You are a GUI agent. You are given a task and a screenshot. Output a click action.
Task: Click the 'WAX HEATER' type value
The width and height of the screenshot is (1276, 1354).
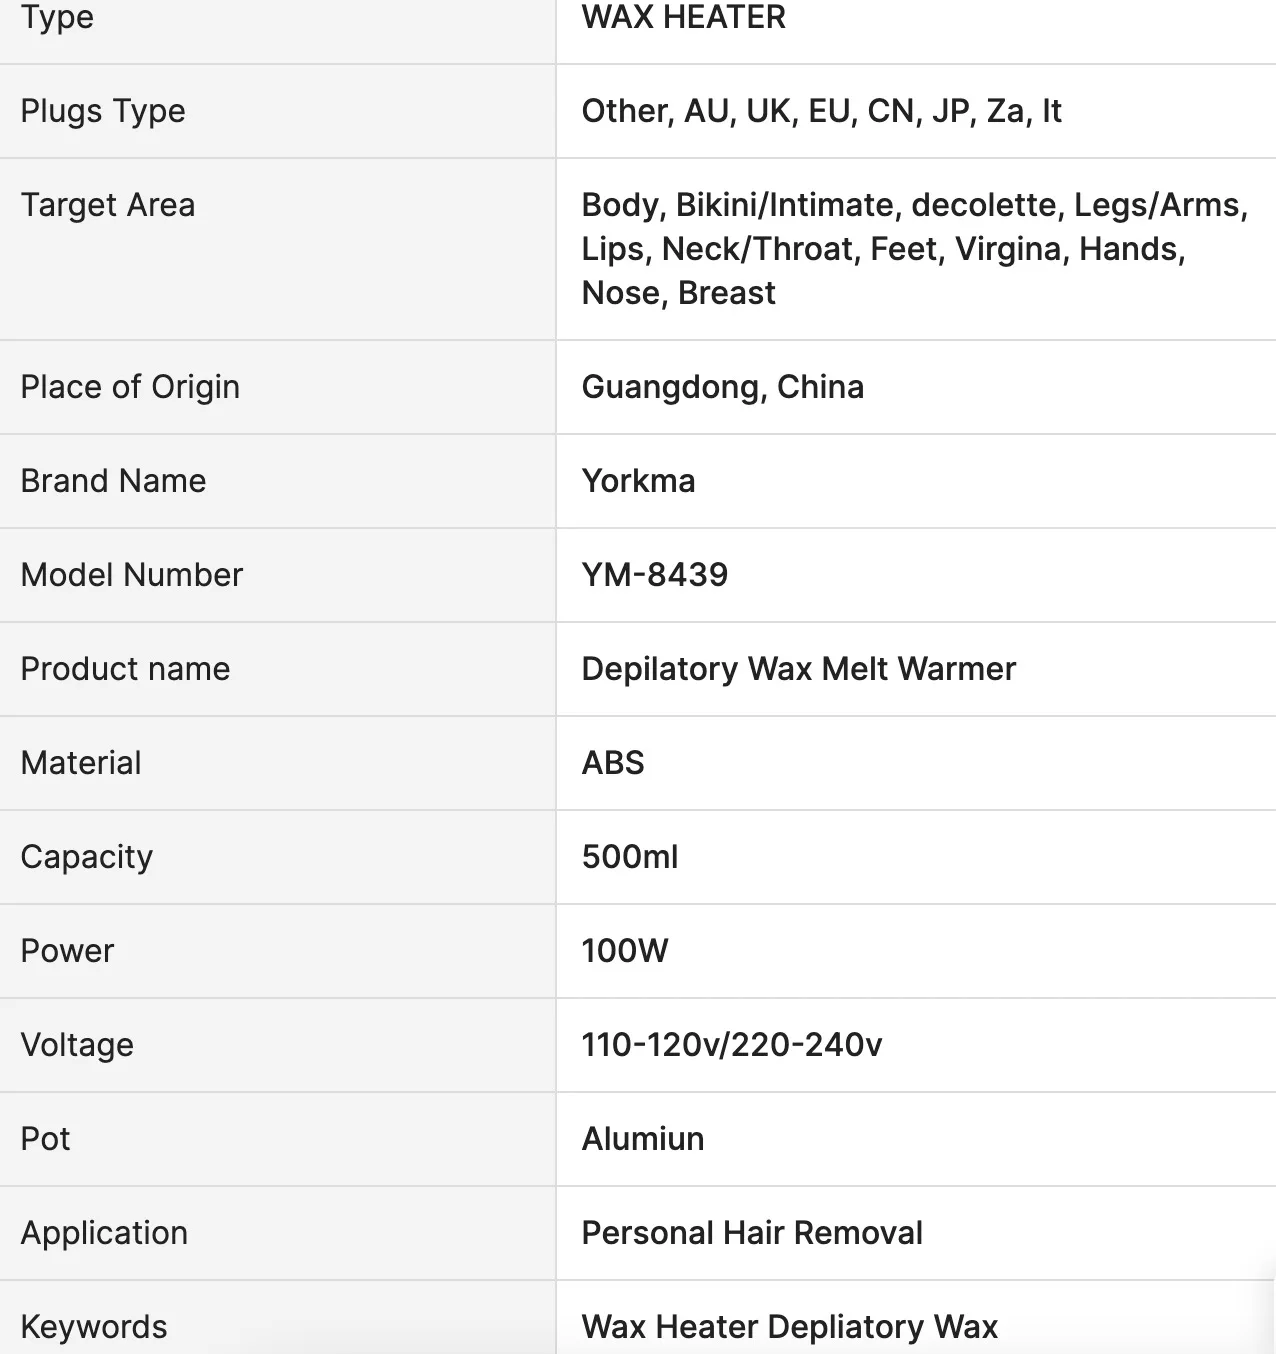(684, 17)
